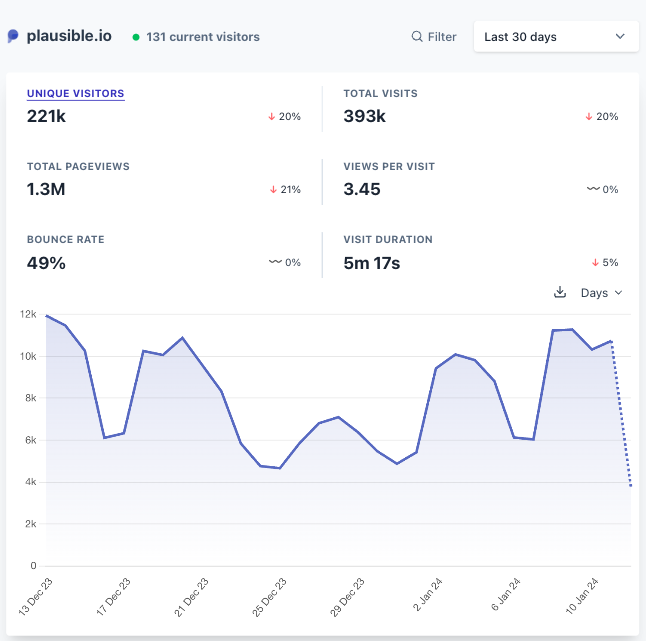Click the green current visitors dot
This screenshot has width=646, height=641.
136,37
